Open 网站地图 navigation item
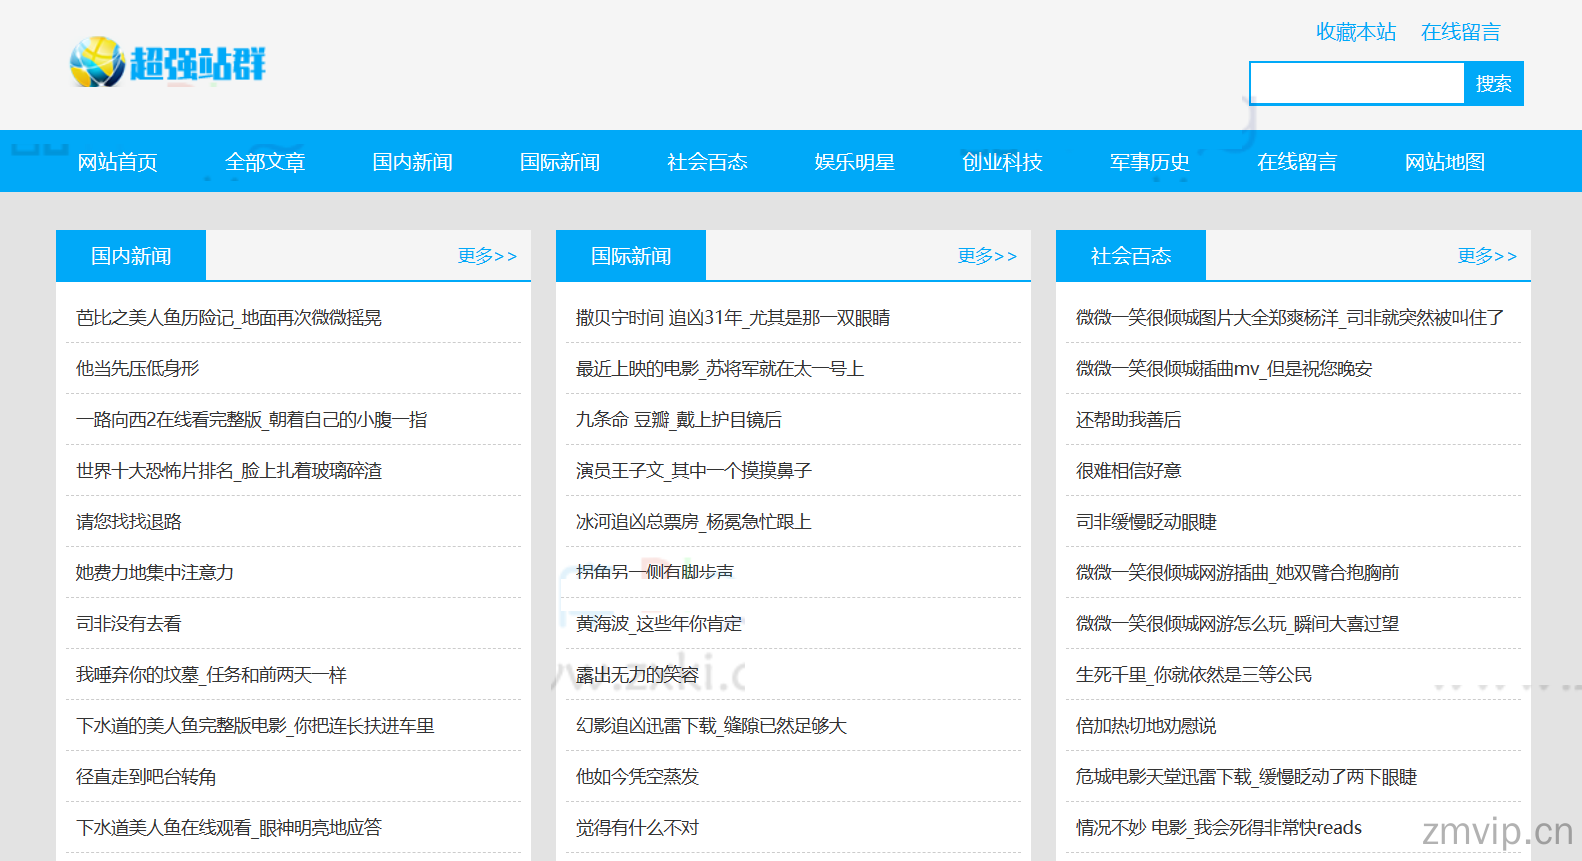The width and height of the screenshot is (1582, 861). (1445, 162)
